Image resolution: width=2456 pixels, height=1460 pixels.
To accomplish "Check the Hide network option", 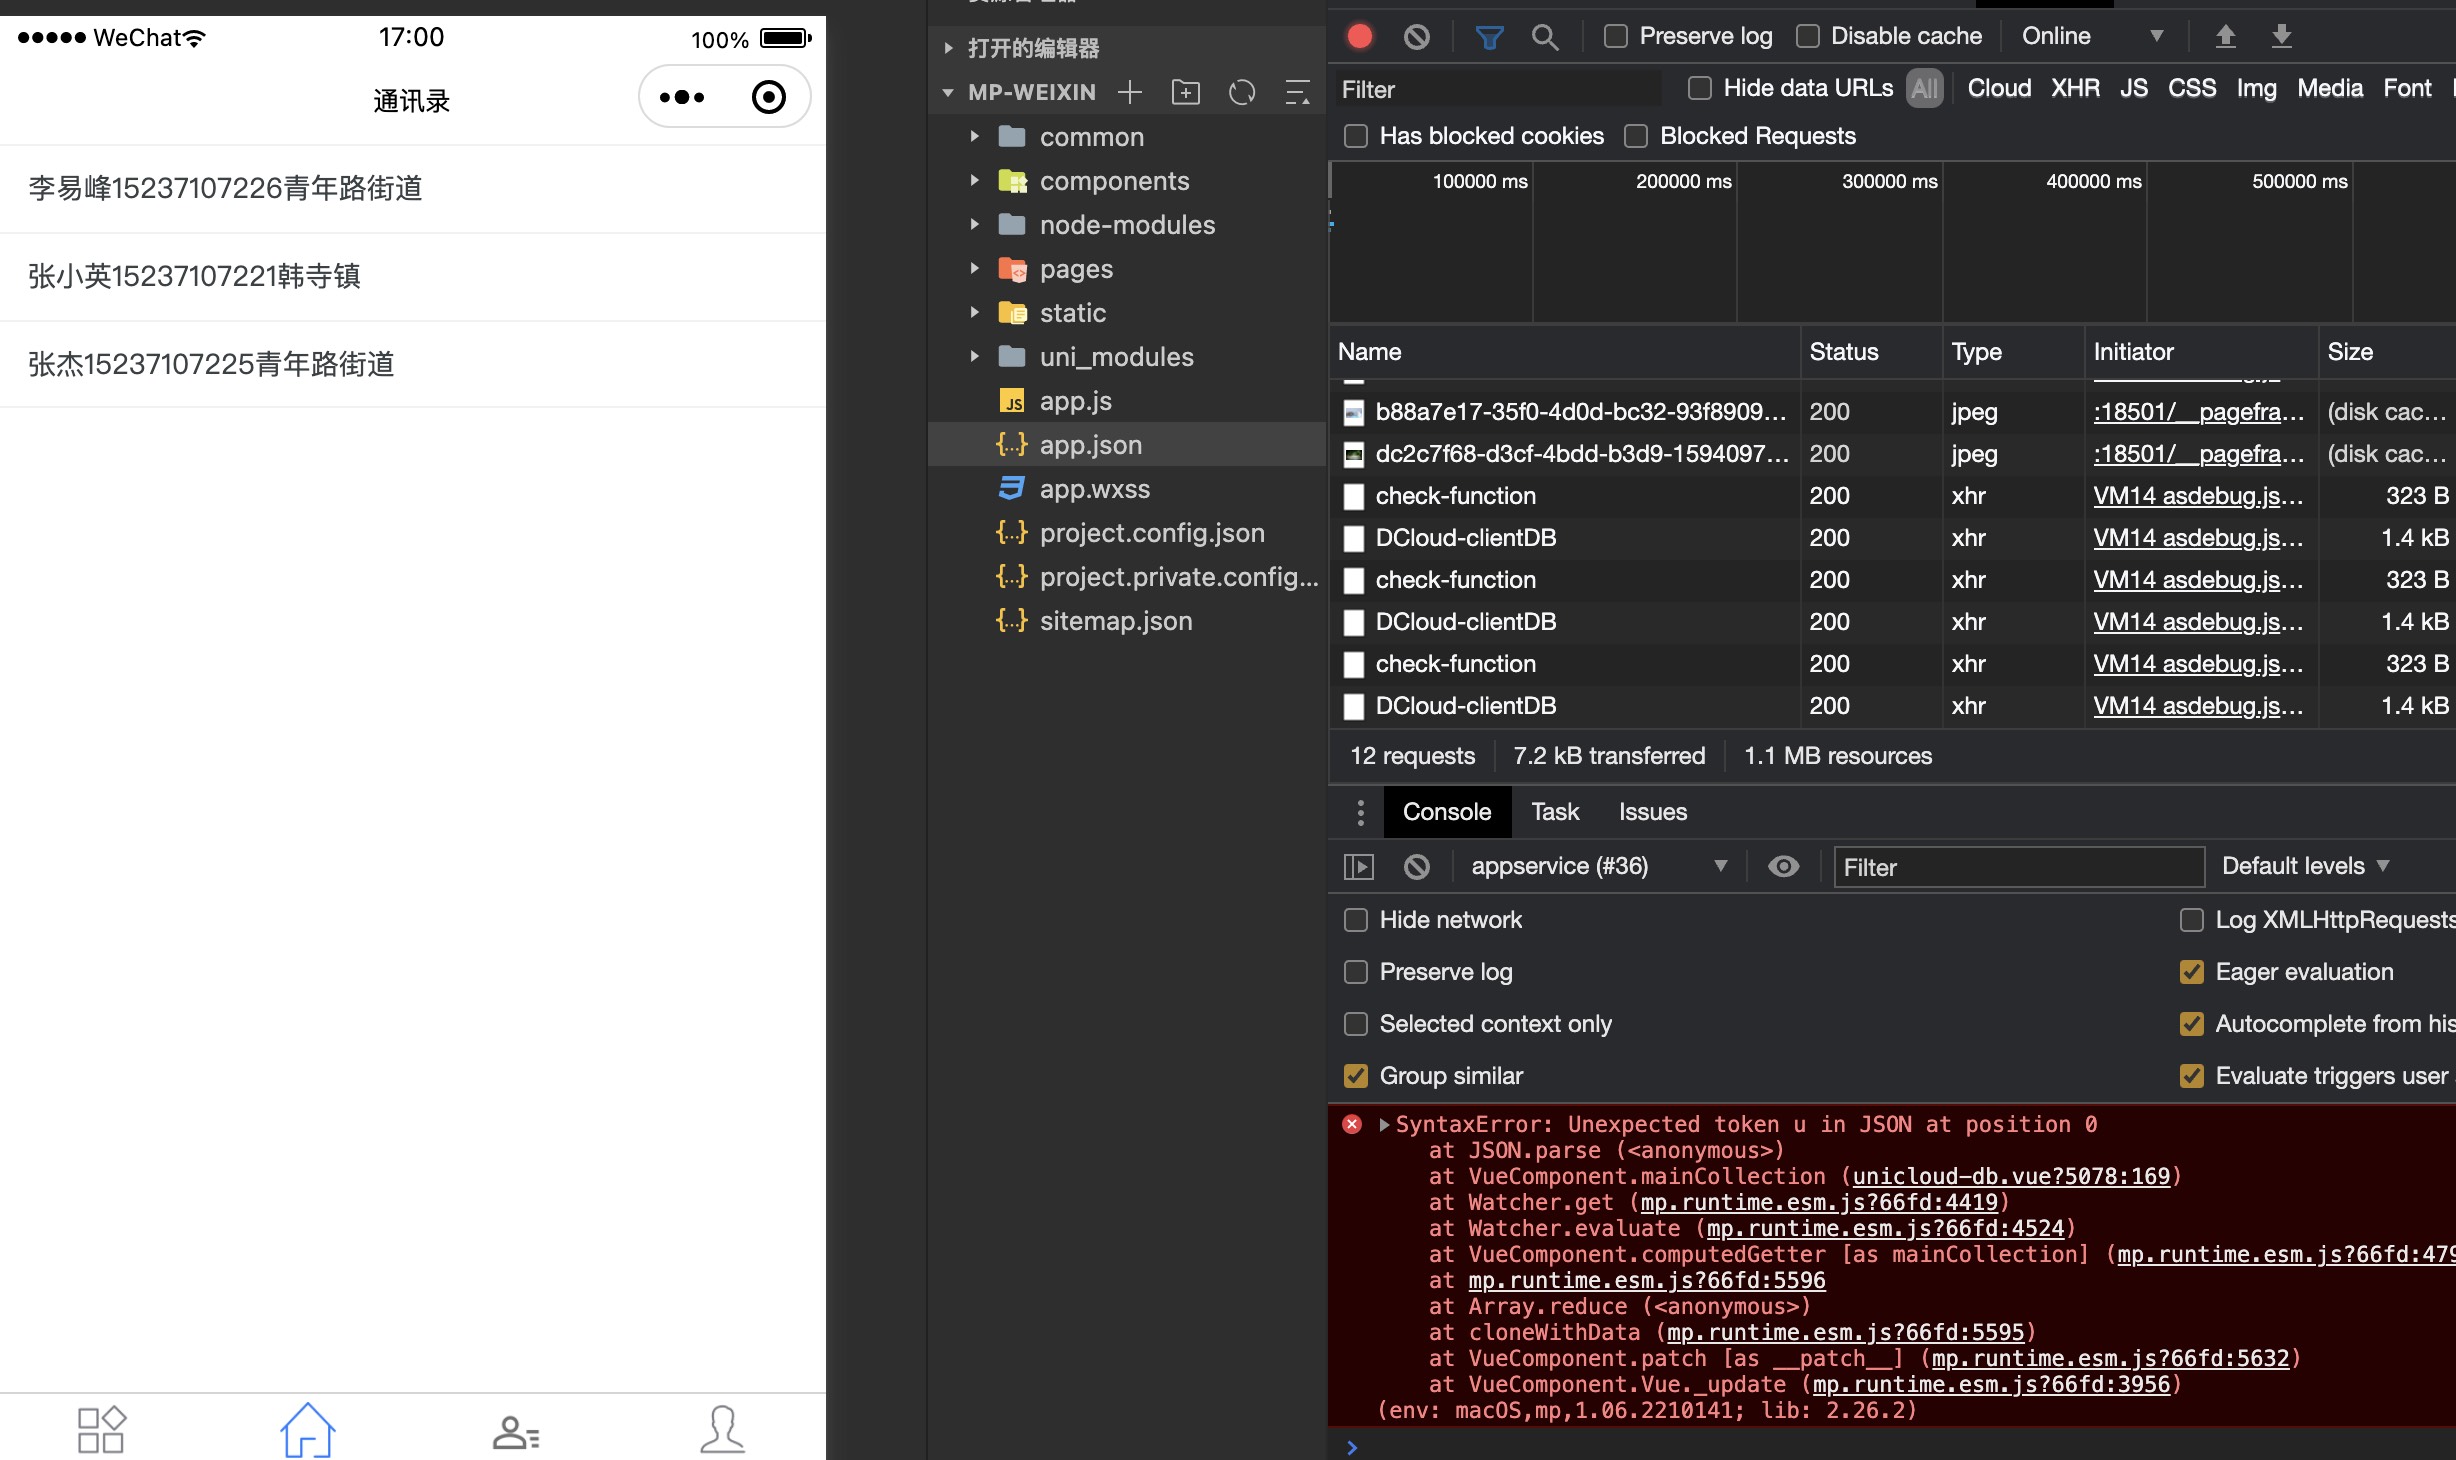I will 1356,920.
